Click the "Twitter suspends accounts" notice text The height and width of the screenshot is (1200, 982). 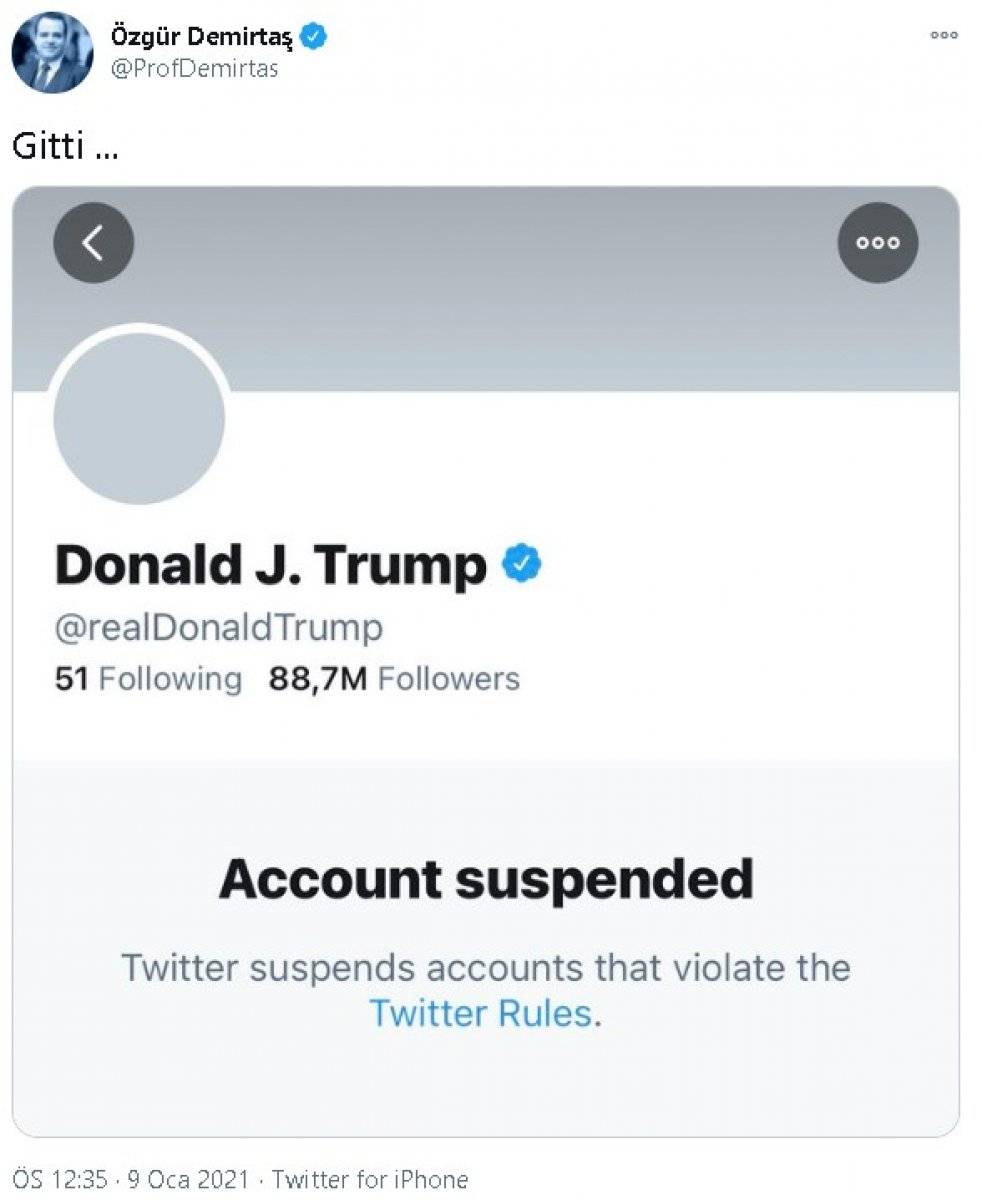tap(486, 968)
